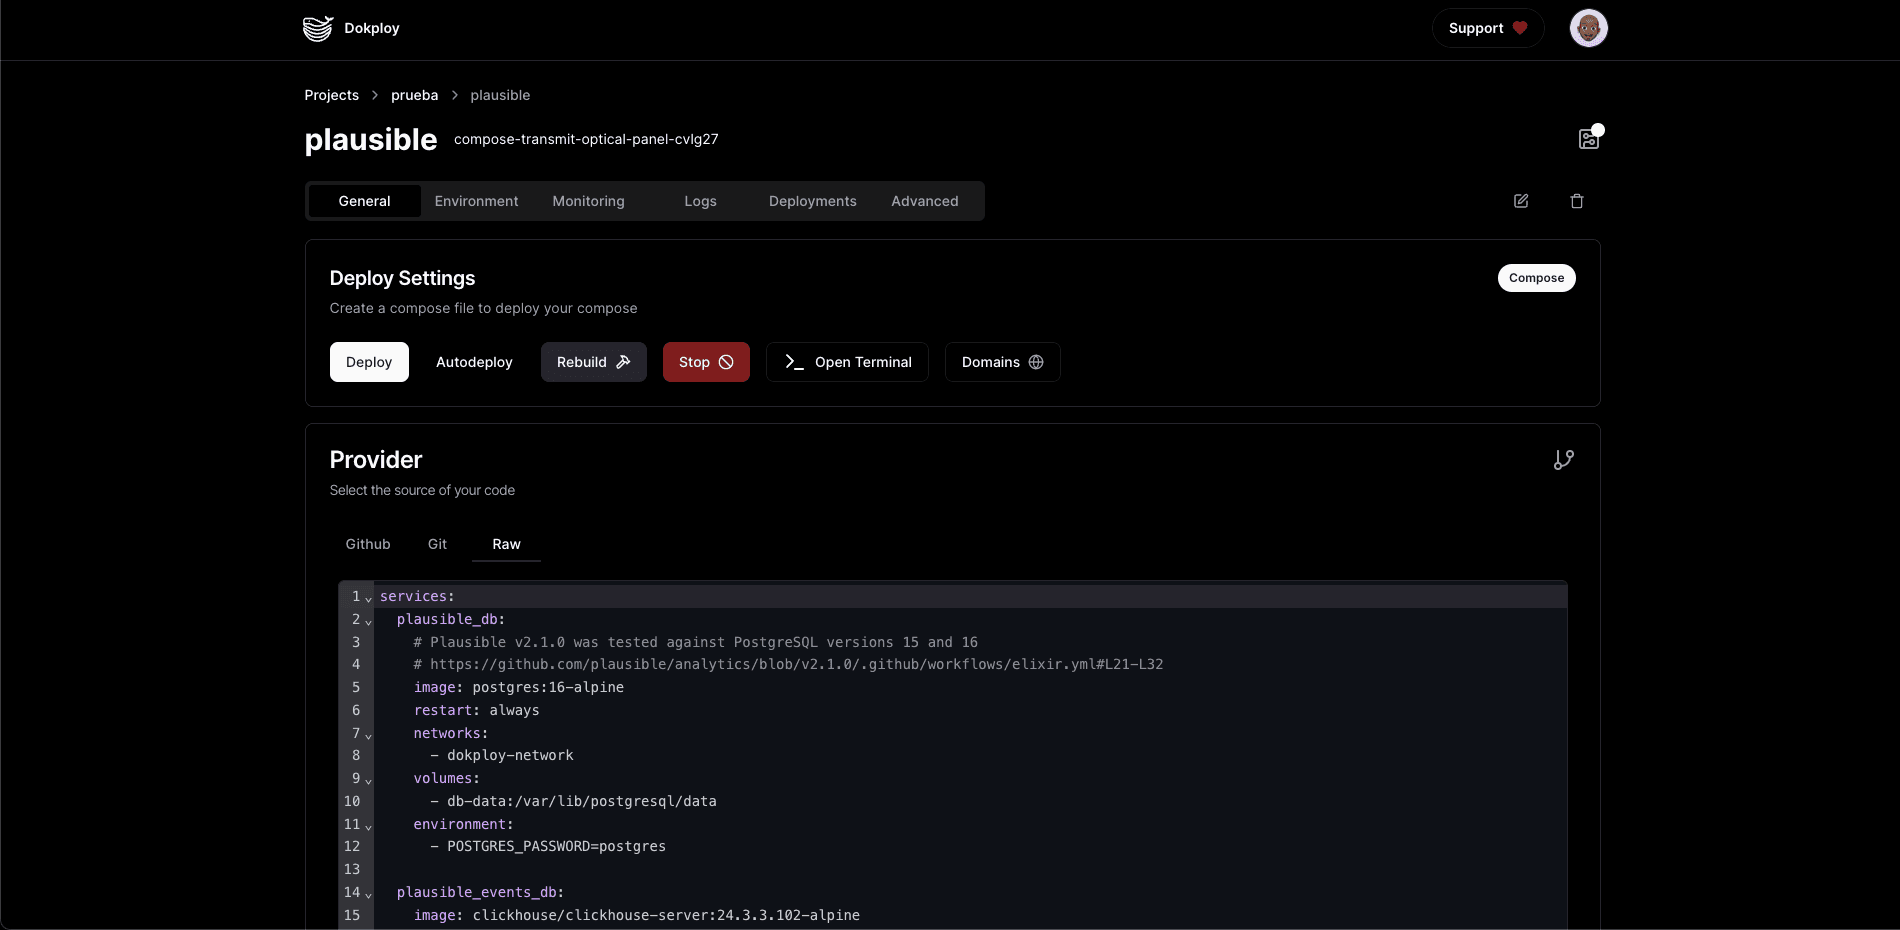Open Terminal for the compose

(x=847, y=362)
